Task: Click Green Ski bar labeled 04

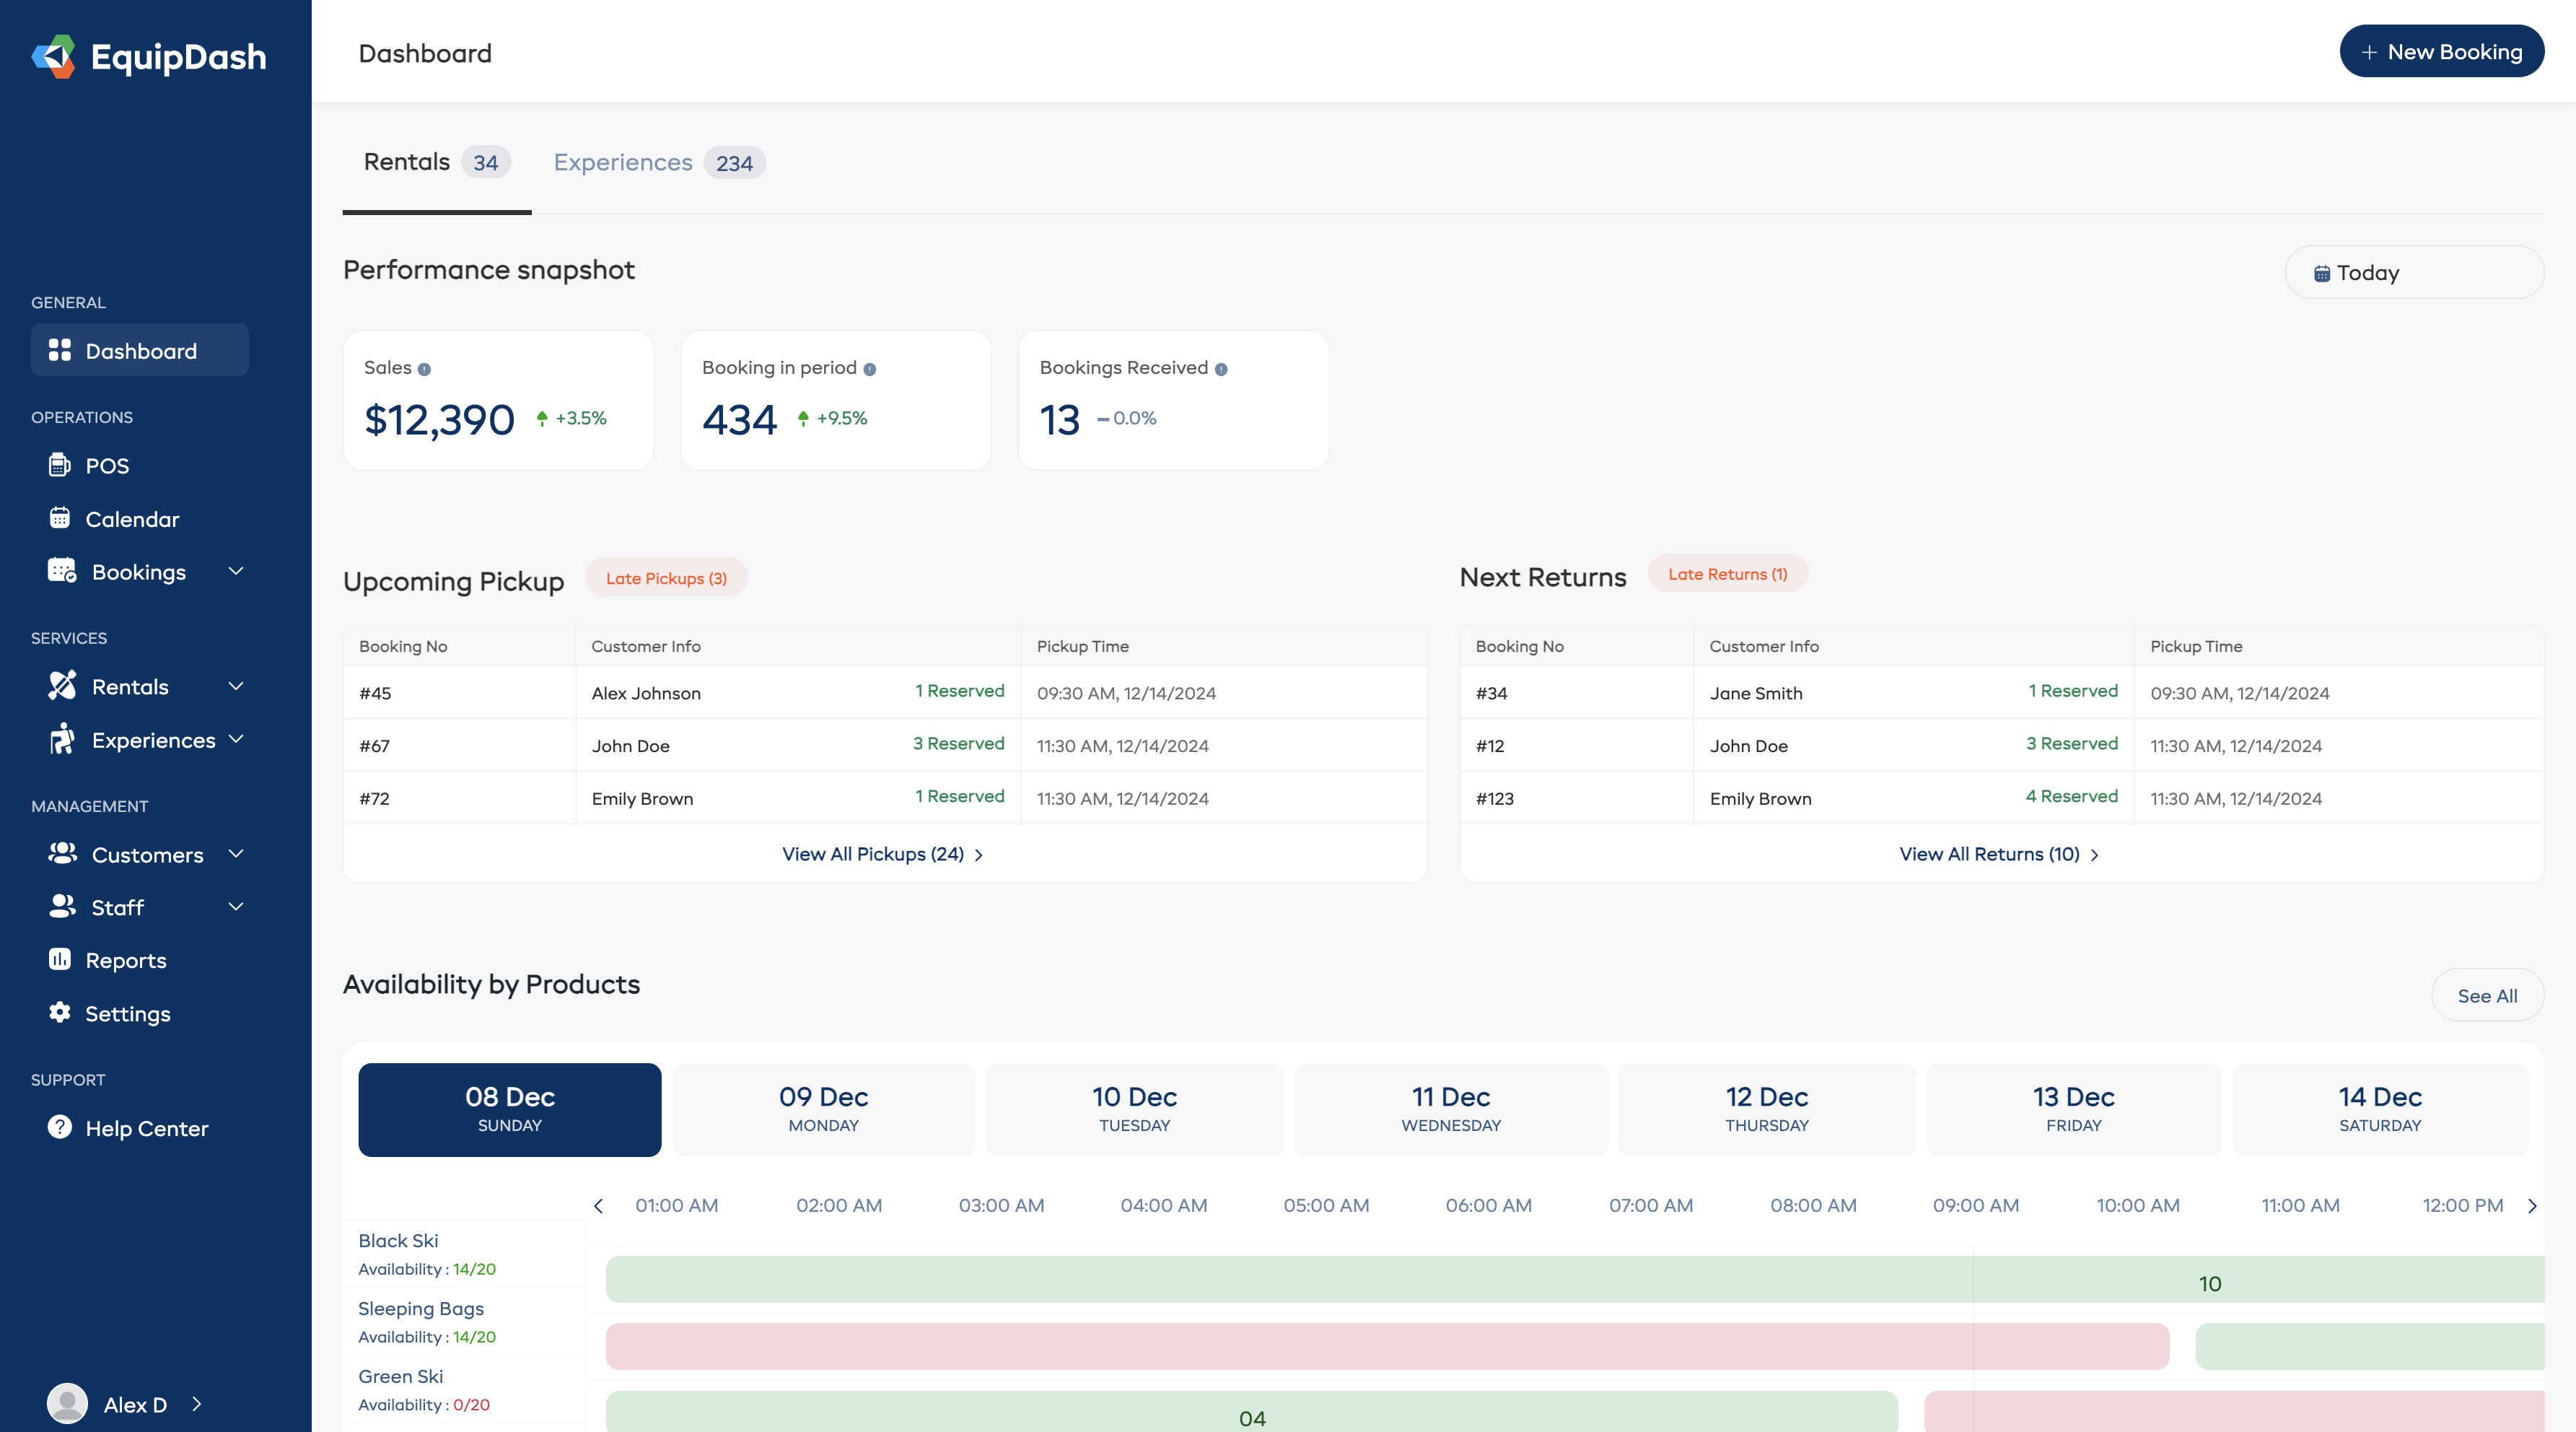Action: tap(1251, 1411)
